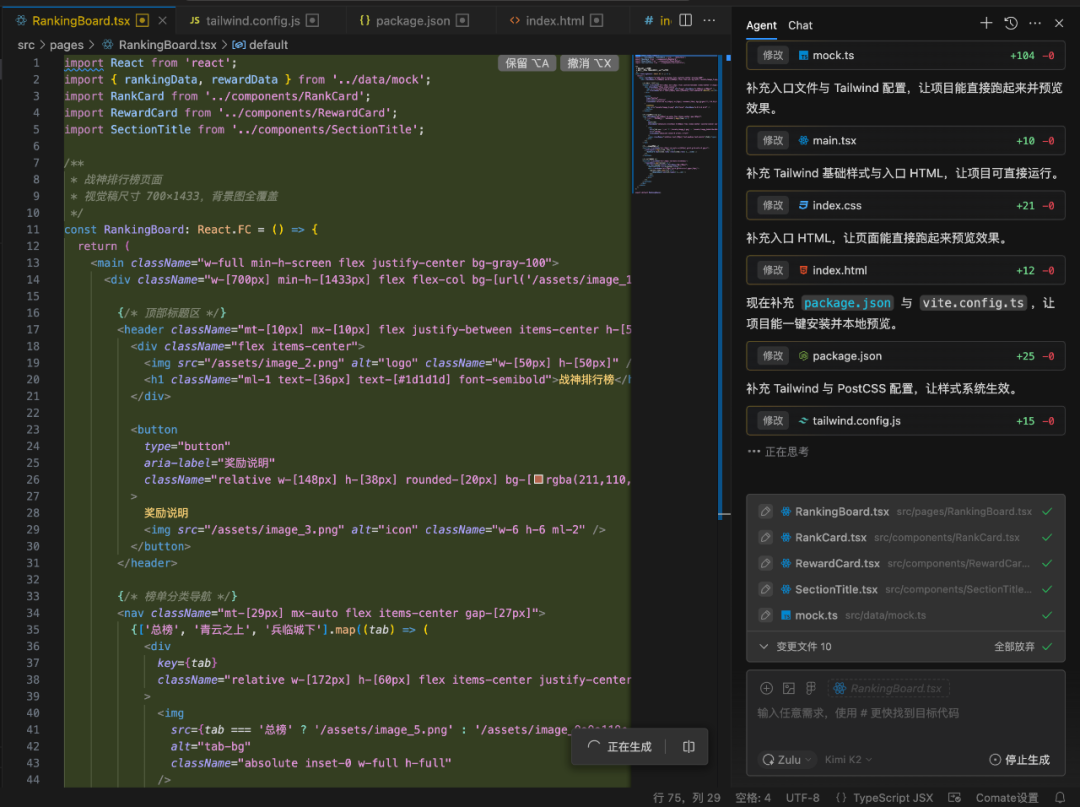Click the code minimap preview

[x=675, y=124]
